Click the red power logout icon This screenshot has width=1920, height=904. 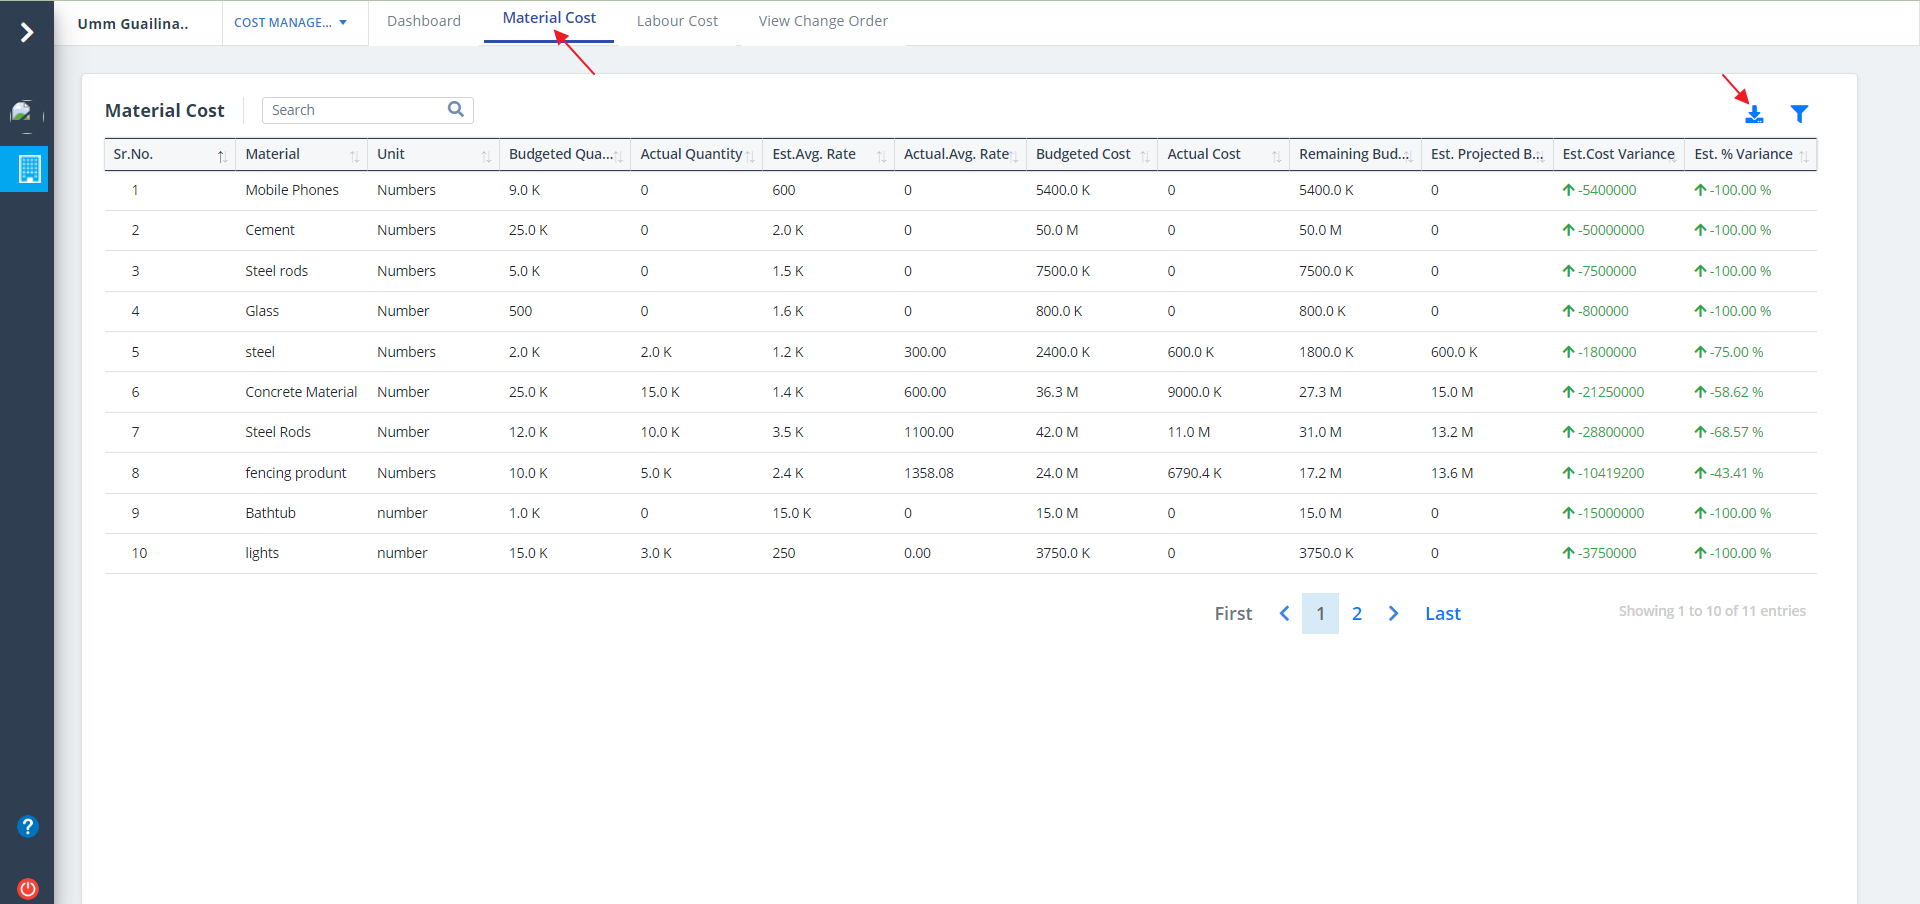pos(28,888)
